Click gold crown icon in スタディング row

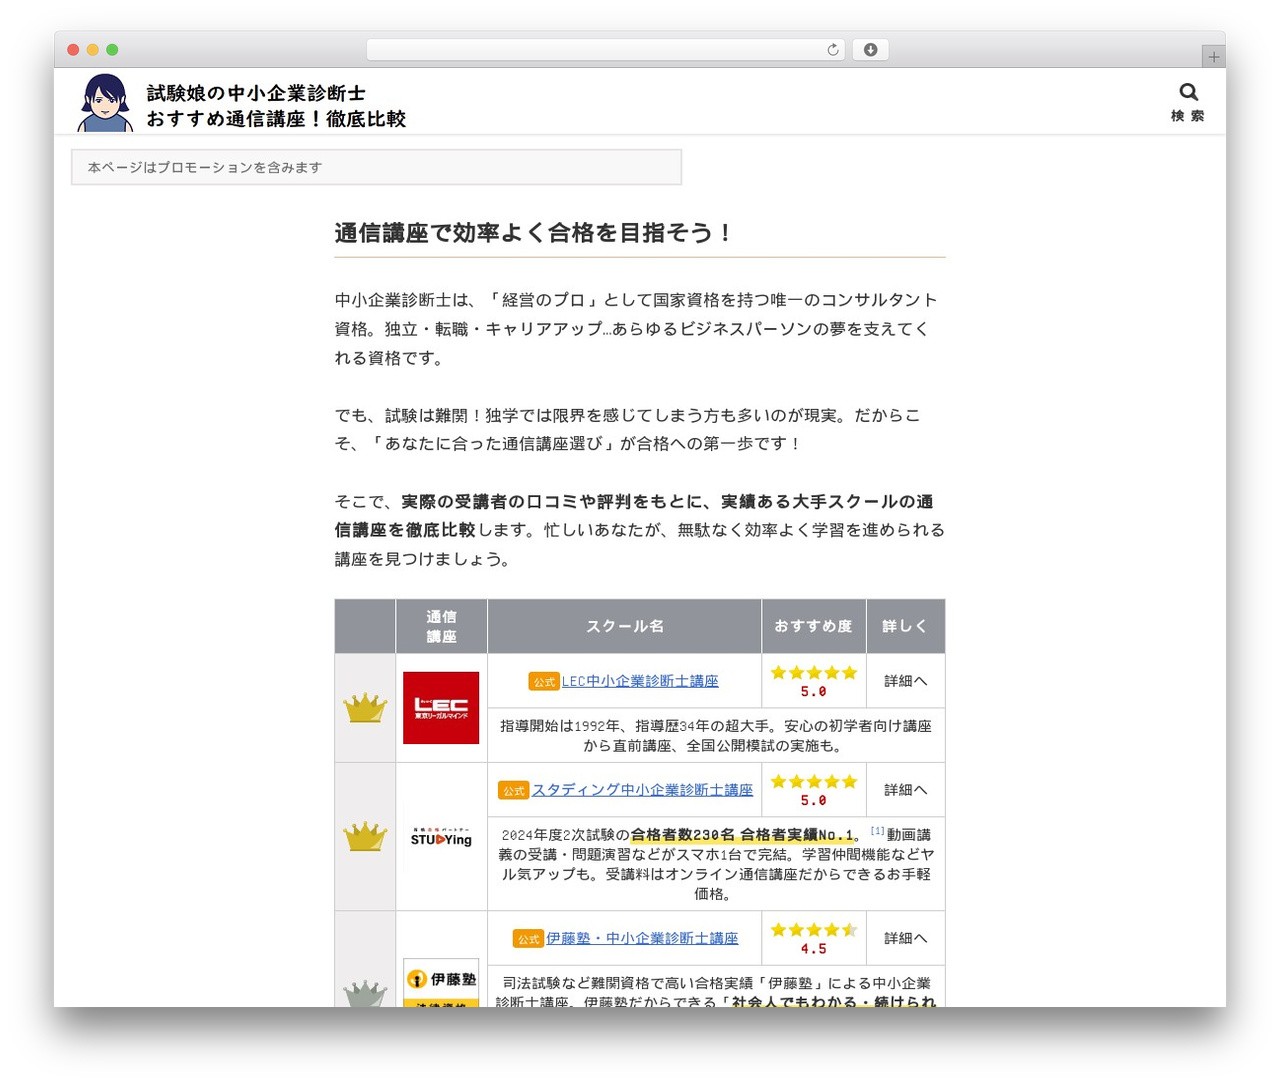[x=365, y=837]
